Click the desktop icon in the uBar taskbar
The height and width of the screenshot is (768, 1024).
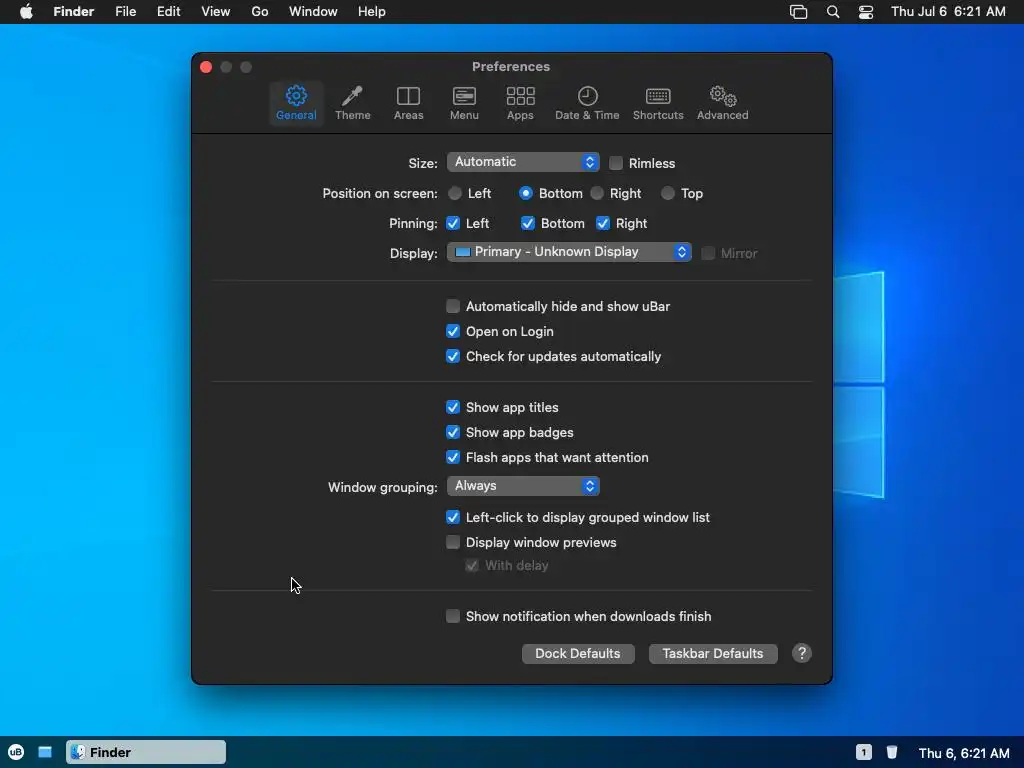(45, 752)
